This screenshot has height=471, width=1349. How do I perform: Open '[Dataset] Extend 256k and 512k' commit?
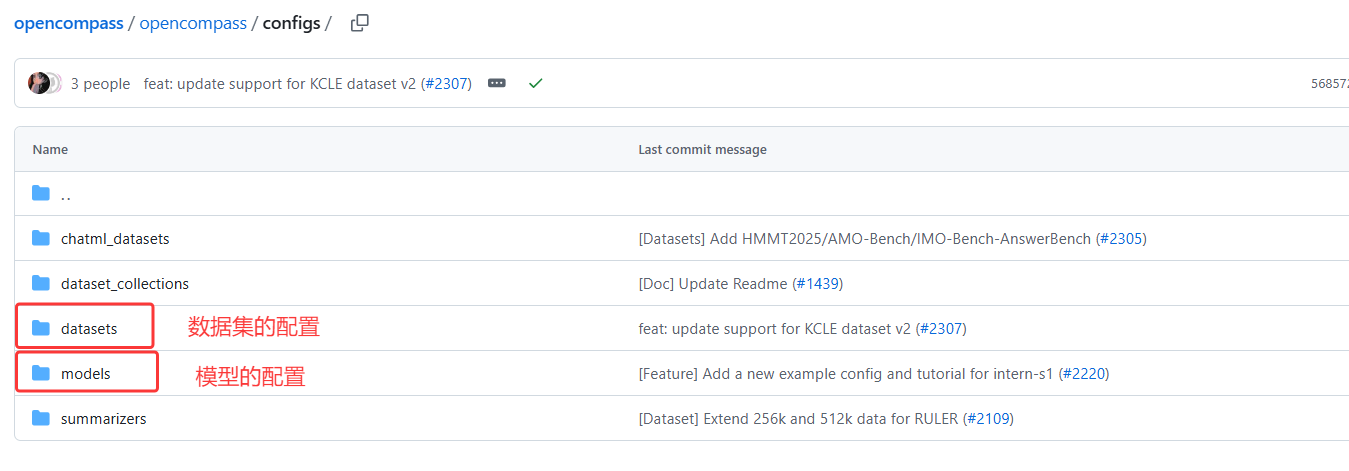pyautogui.click(x=798, y=419)
